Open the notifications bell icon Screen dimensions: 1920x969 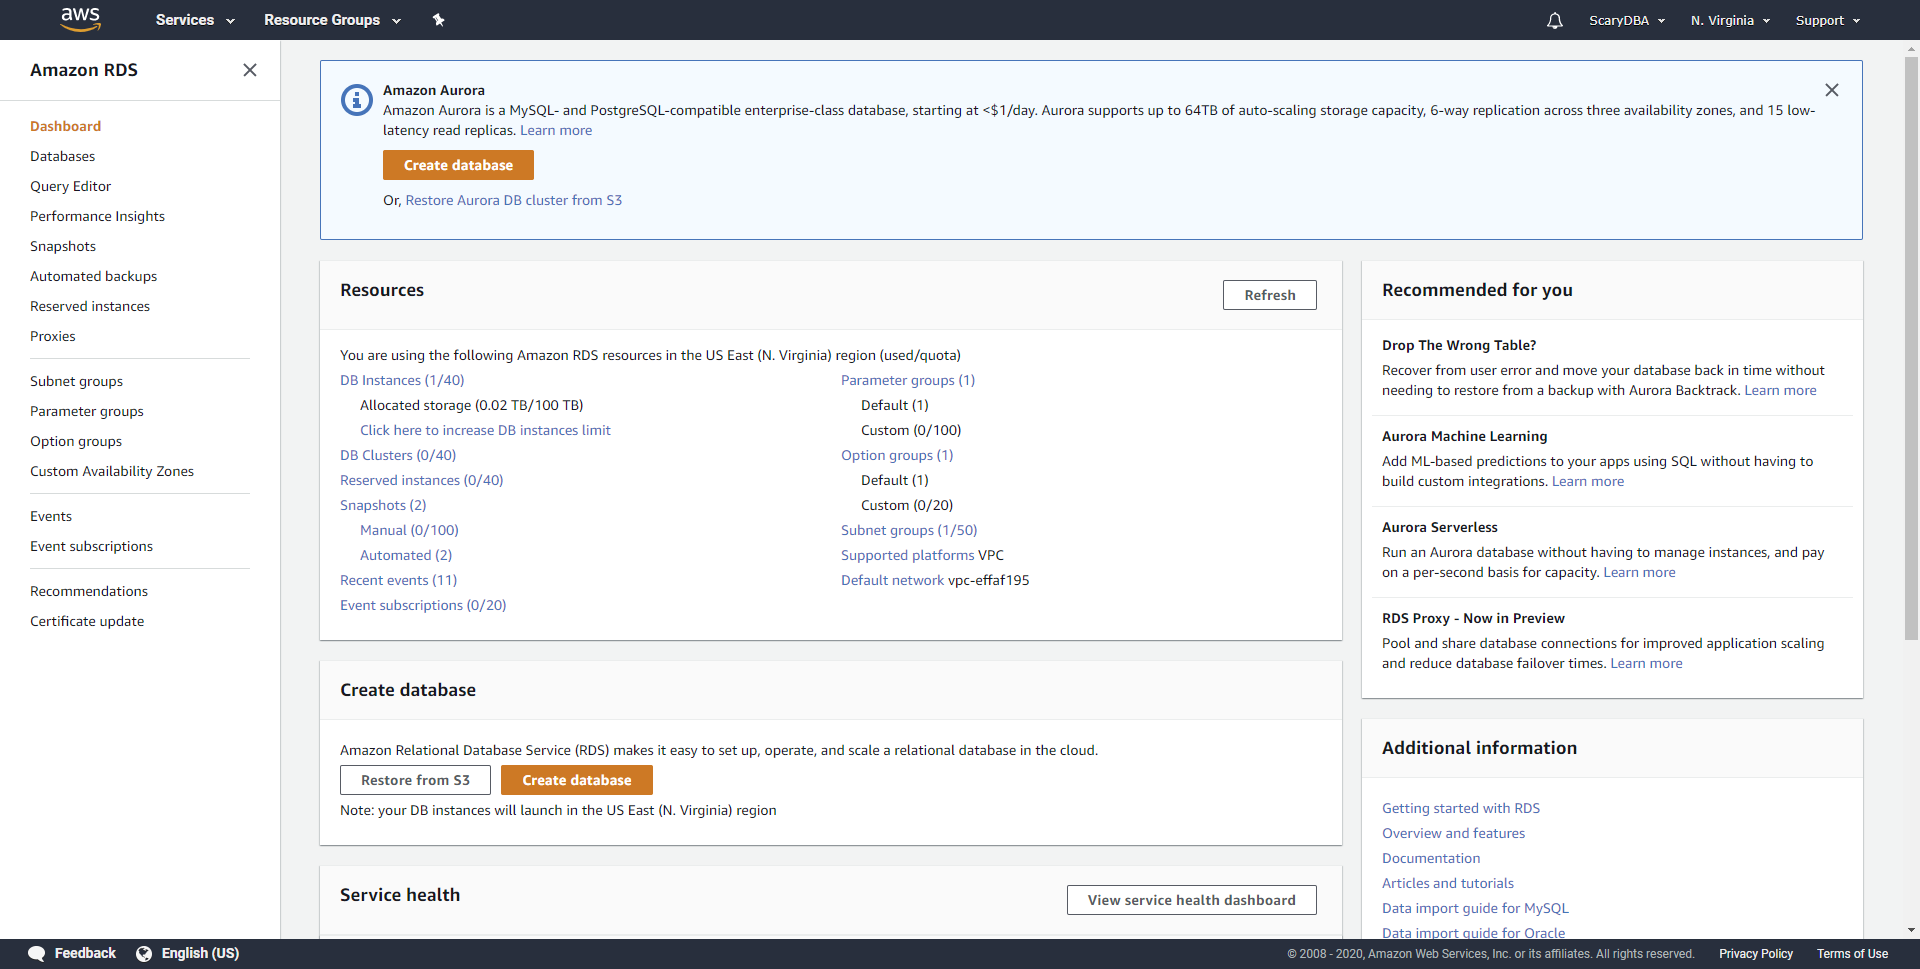1554,20
